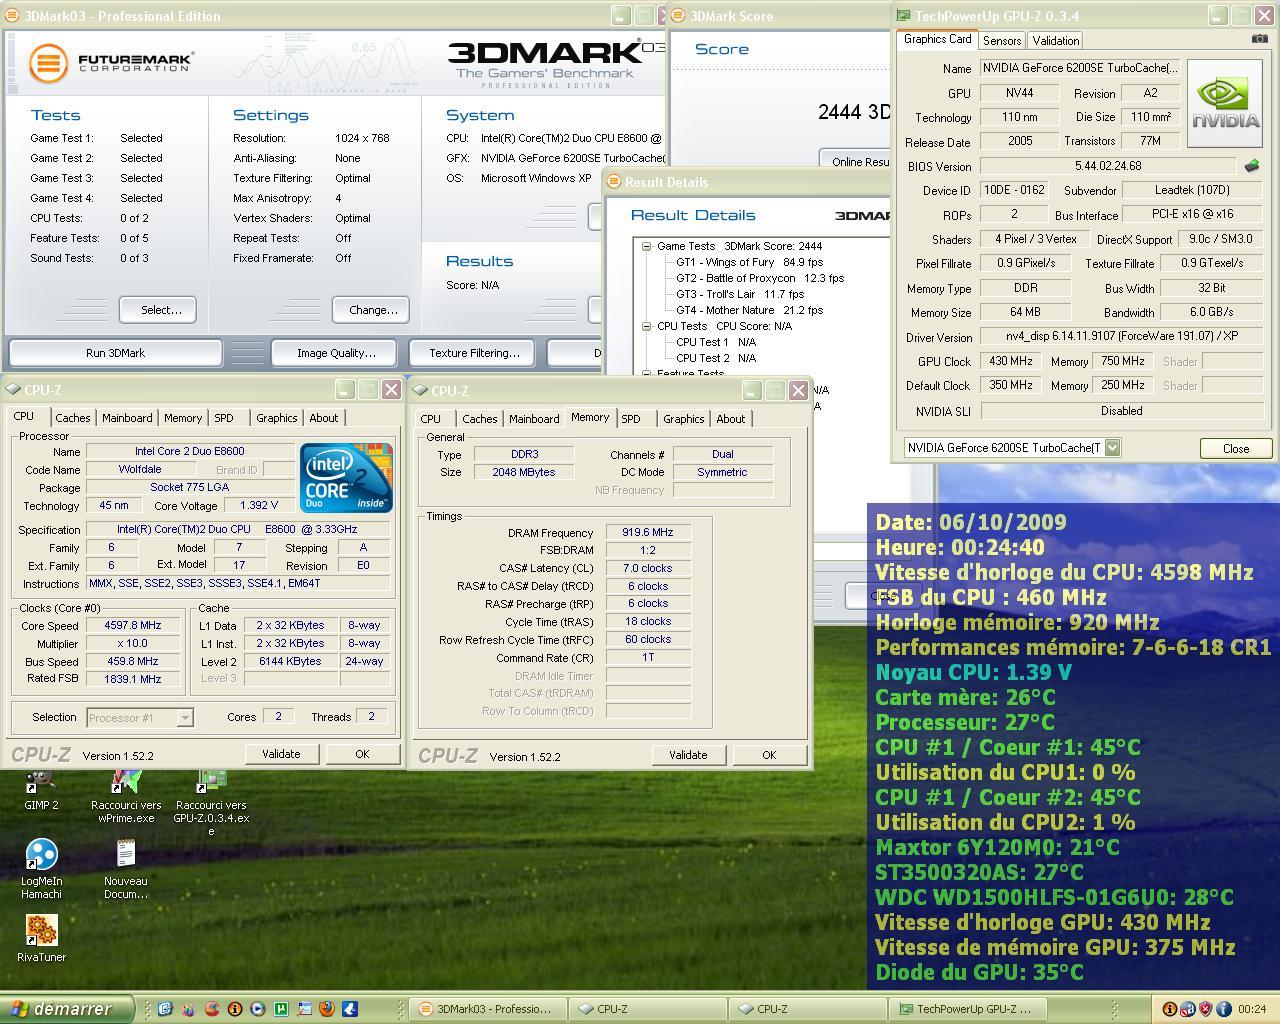Click 3DMark03 window title icon
The width and height of the screenshot is (1280, 1024).
[13, 16]
